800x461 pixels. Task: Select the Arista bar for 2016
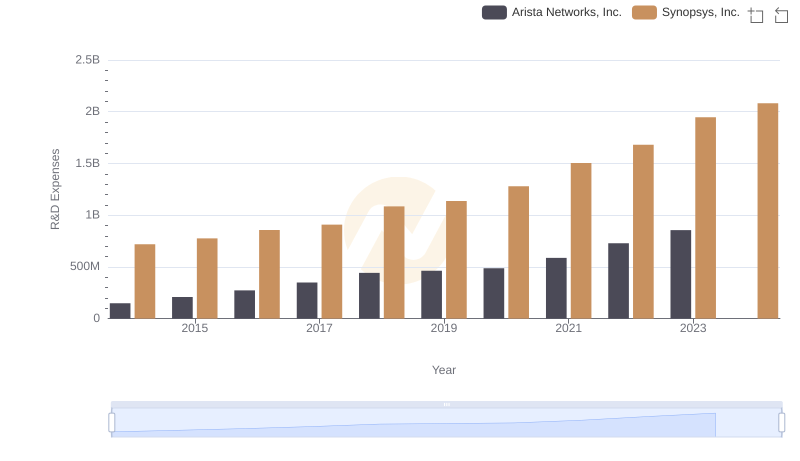244,304
